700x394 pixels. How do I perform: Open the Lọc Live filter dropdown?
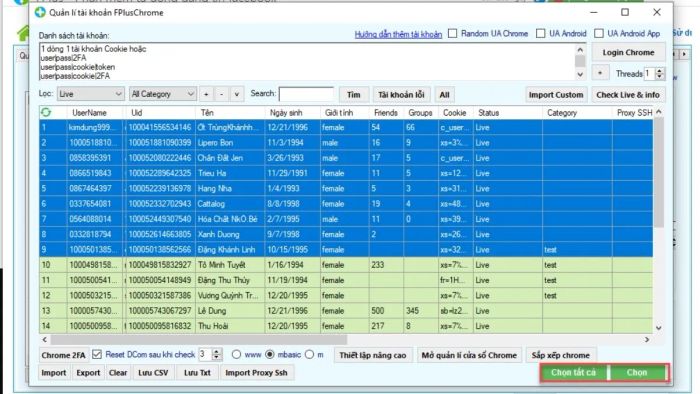tap(90, 94)
